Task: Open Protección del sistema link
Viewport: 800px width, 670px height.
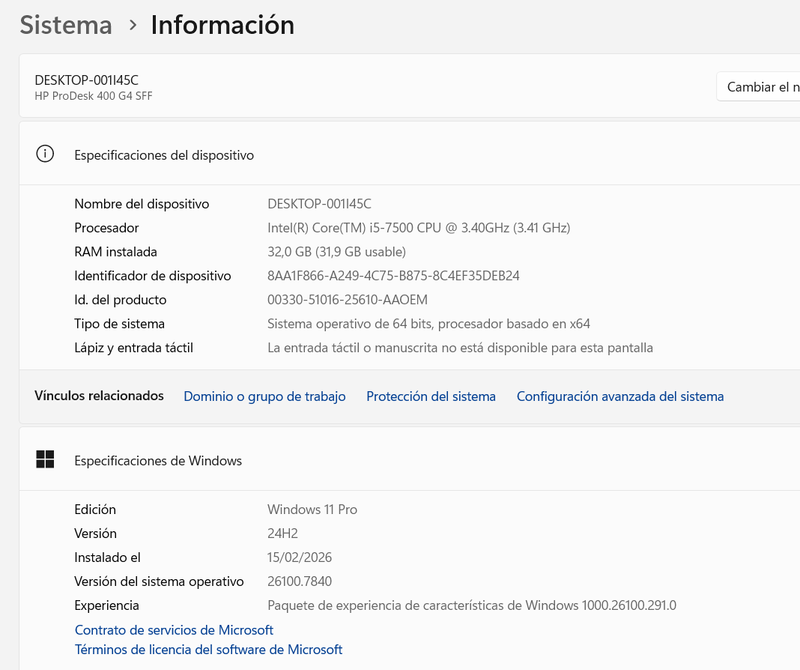Action: [x=431, y=396]
